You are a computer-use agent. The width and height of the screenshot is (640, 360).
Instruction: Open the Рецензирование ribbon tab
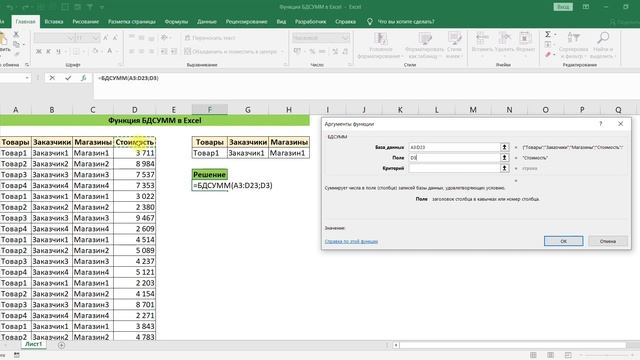coord(247,22)
